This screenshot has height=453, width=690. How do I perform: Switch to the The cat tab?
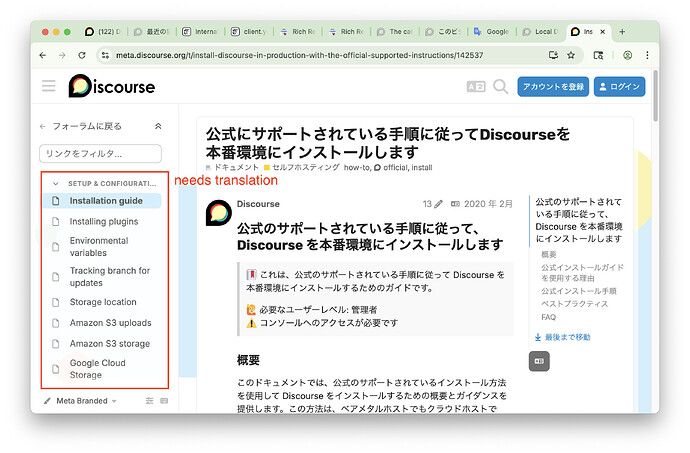[395, 32]
